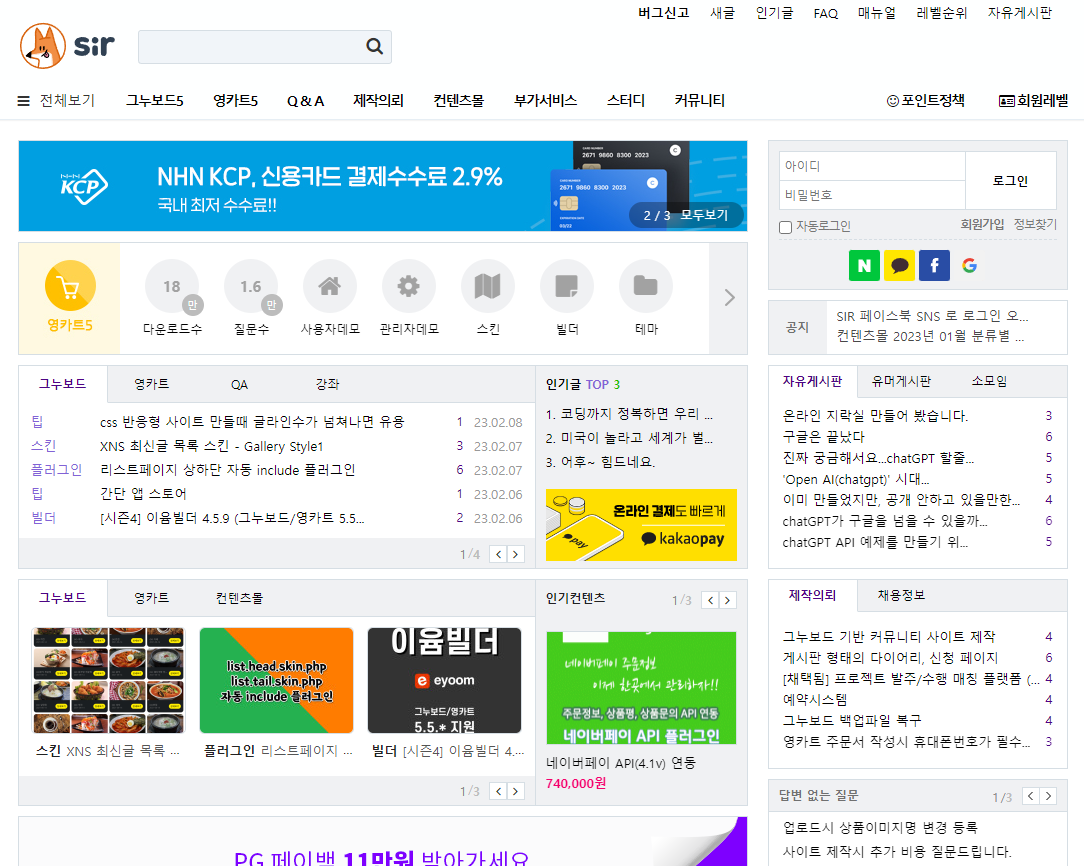Image resolution: width=1084 pixels, height=866 pixels.
Task: Open the 커뮤니티 navigation menu
Action: click(700, 101)
